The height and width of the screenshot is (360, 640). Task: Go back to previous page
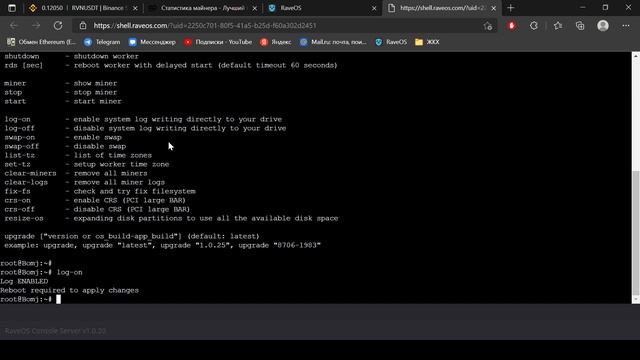14,25
